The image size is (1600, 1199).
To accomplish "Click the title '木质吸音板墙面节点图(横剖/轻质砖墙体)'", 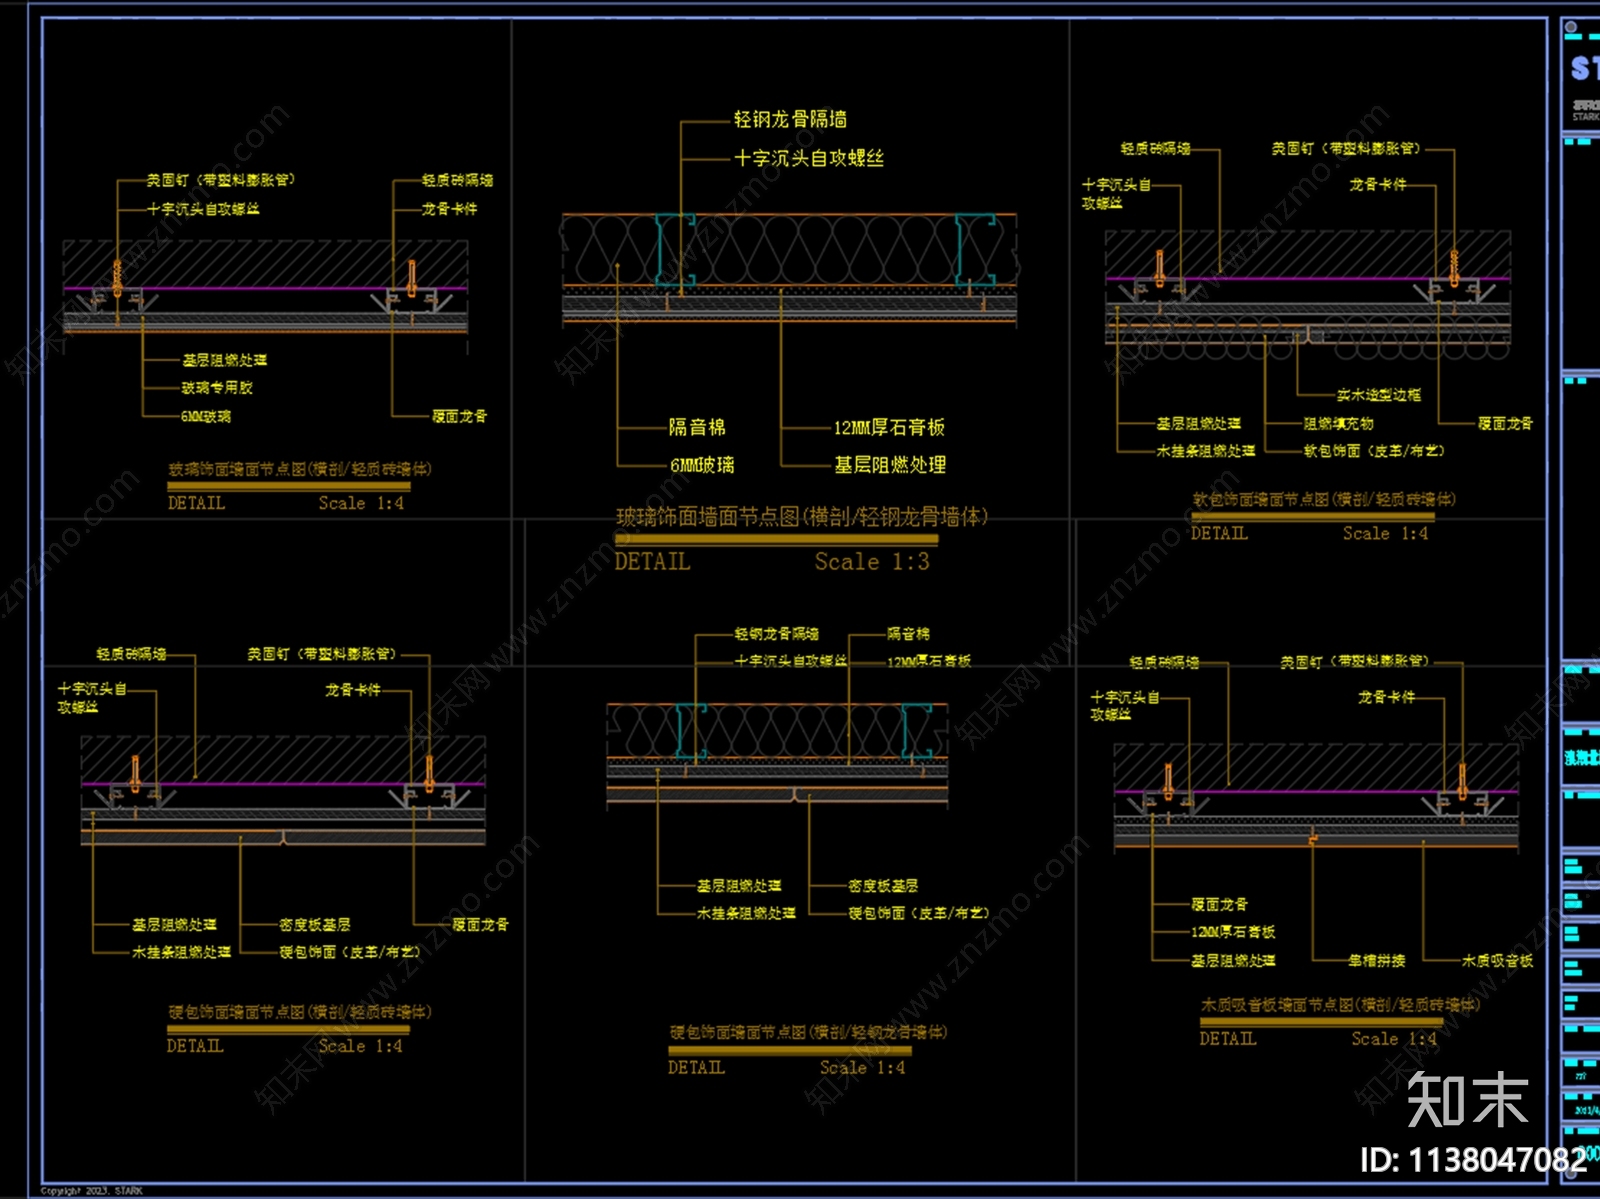I will (1340, 1004).
